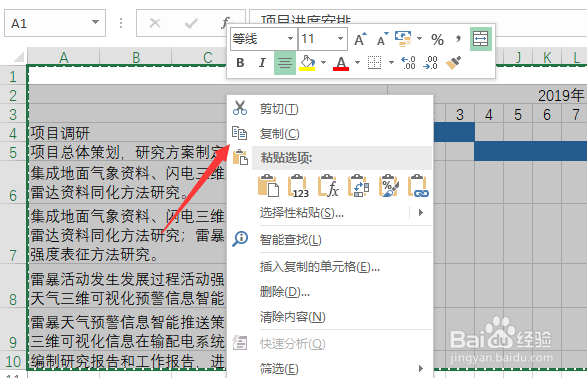Open borders dropdown arrow

click(391, 63)
